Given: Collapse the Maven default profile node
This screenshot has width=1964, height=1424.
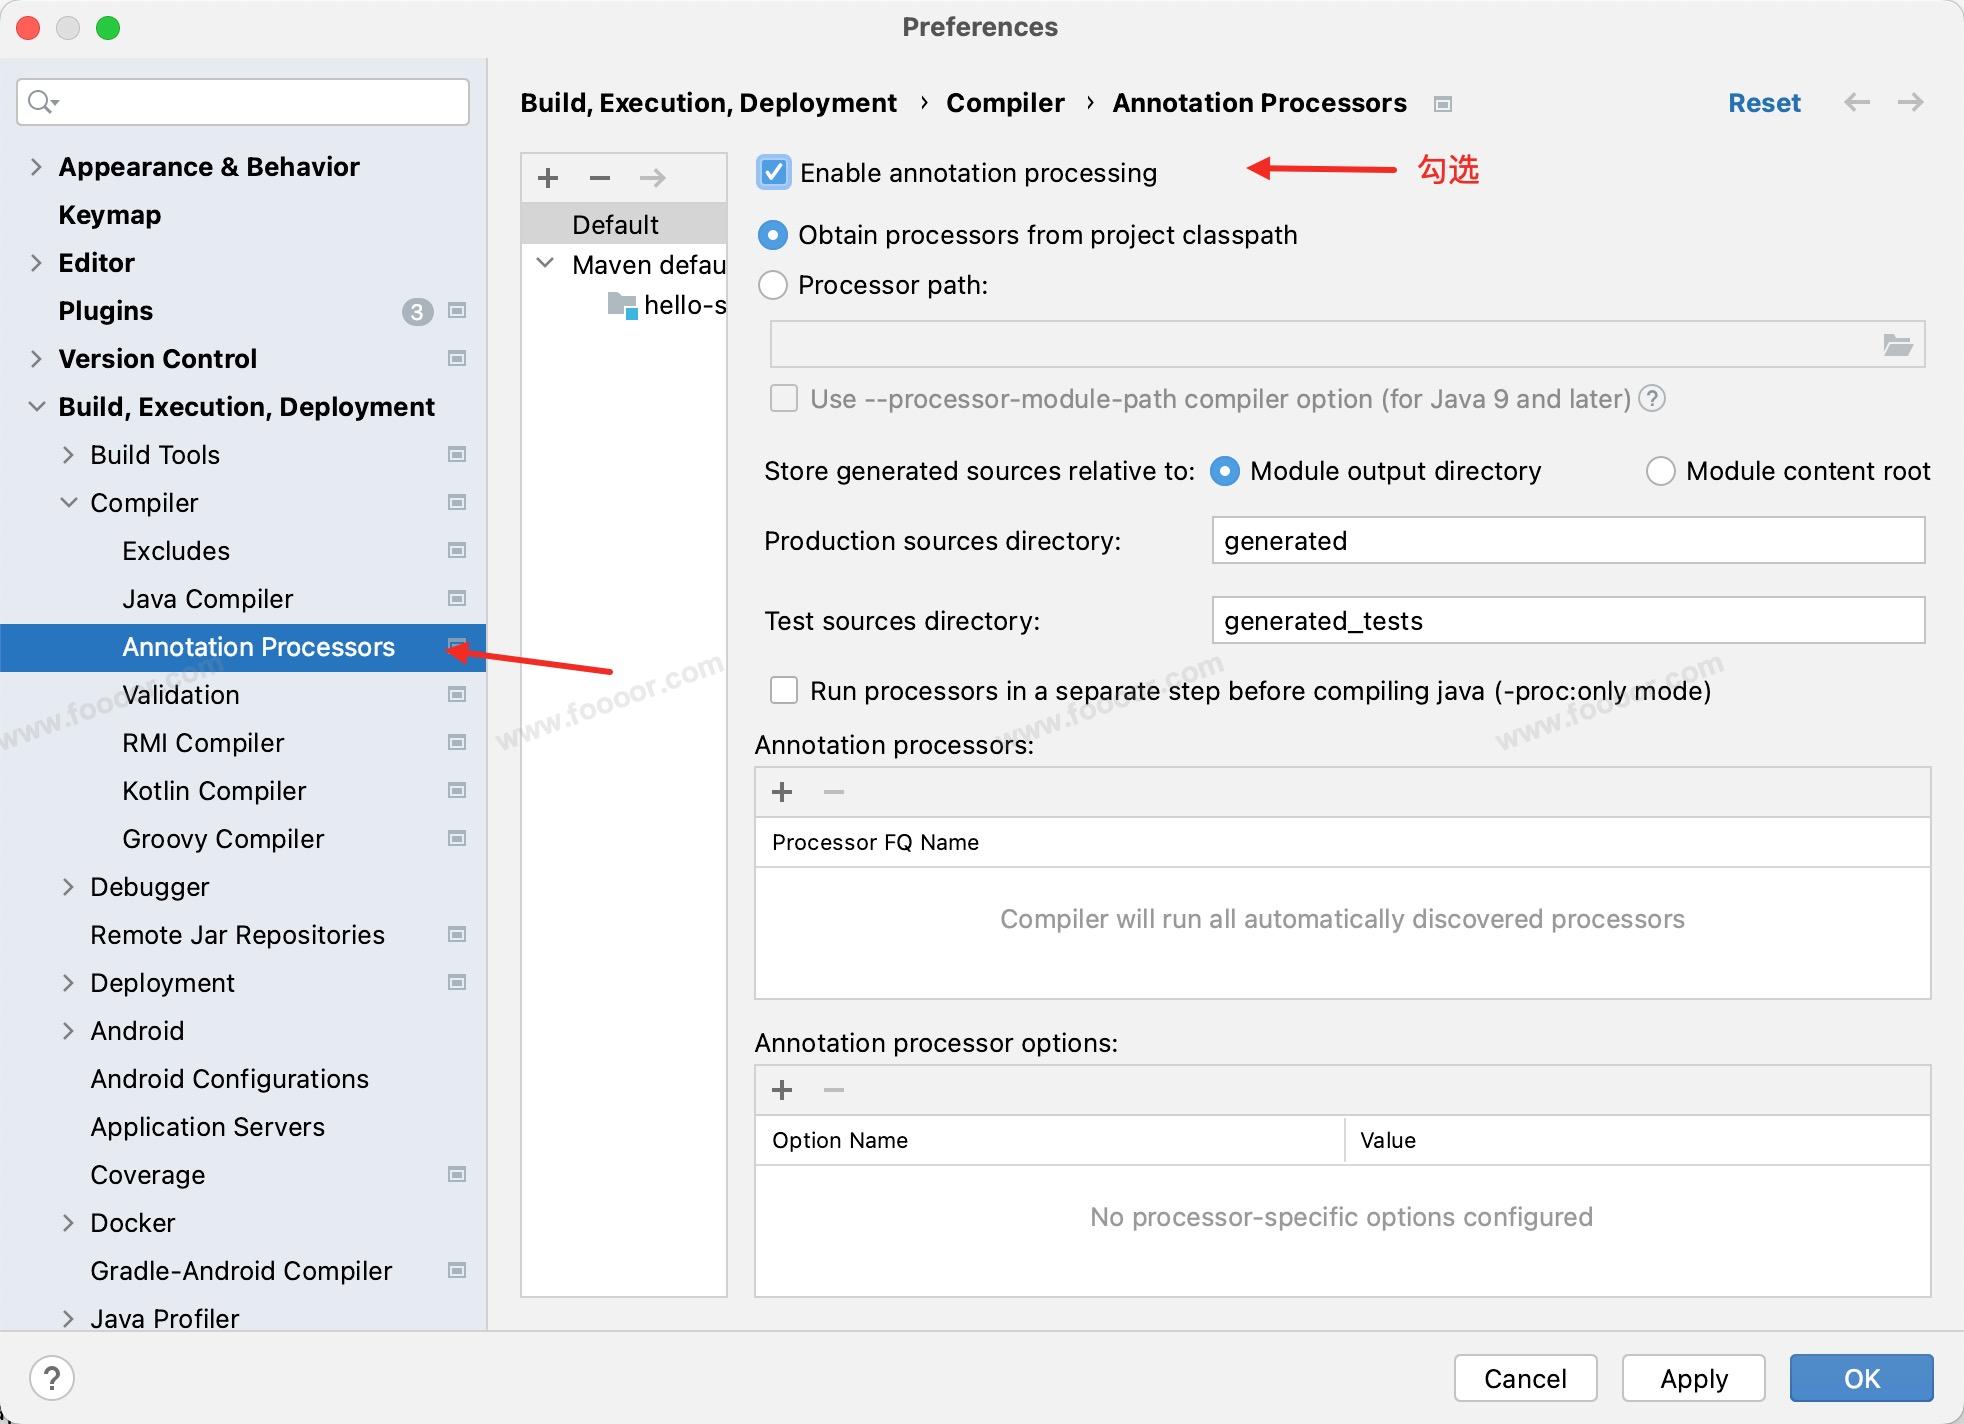Looking at the screenshot, I should point(546,264).
